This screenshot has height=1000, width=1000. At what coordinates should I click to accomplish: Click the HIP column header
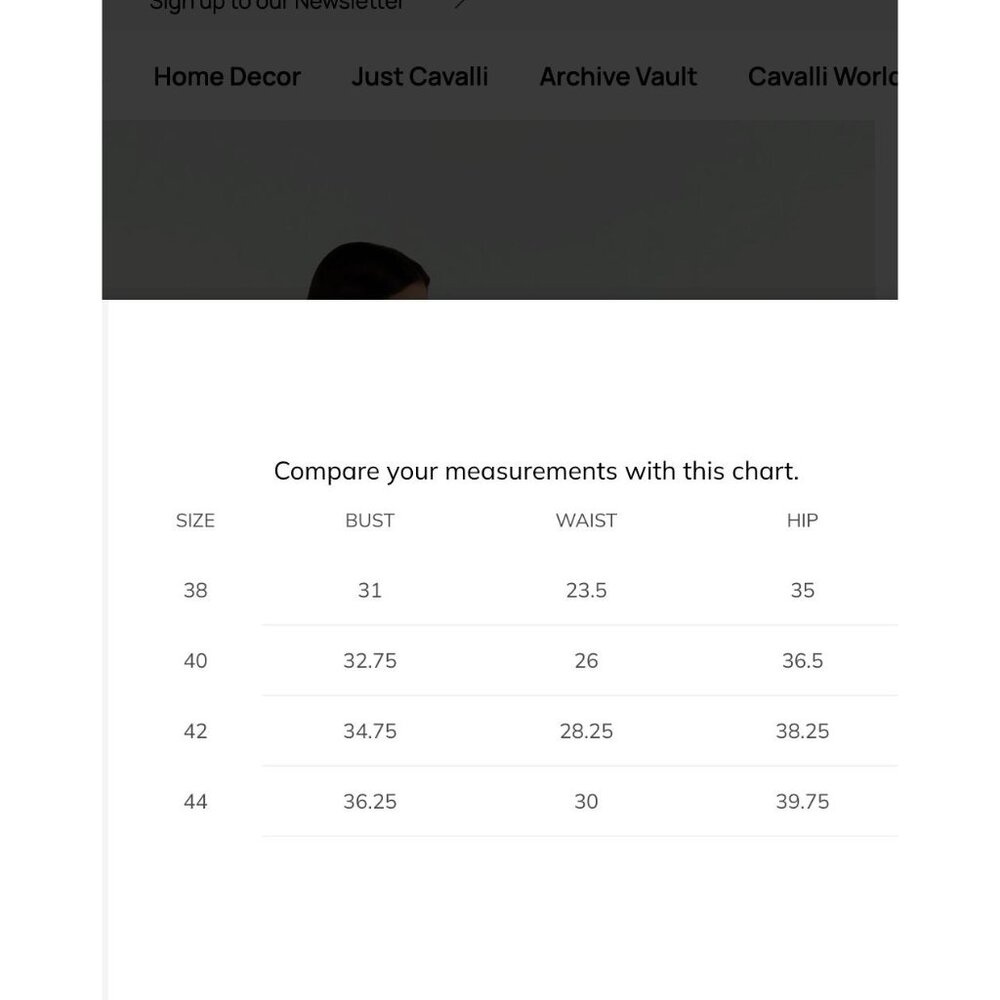click(802, 520)
